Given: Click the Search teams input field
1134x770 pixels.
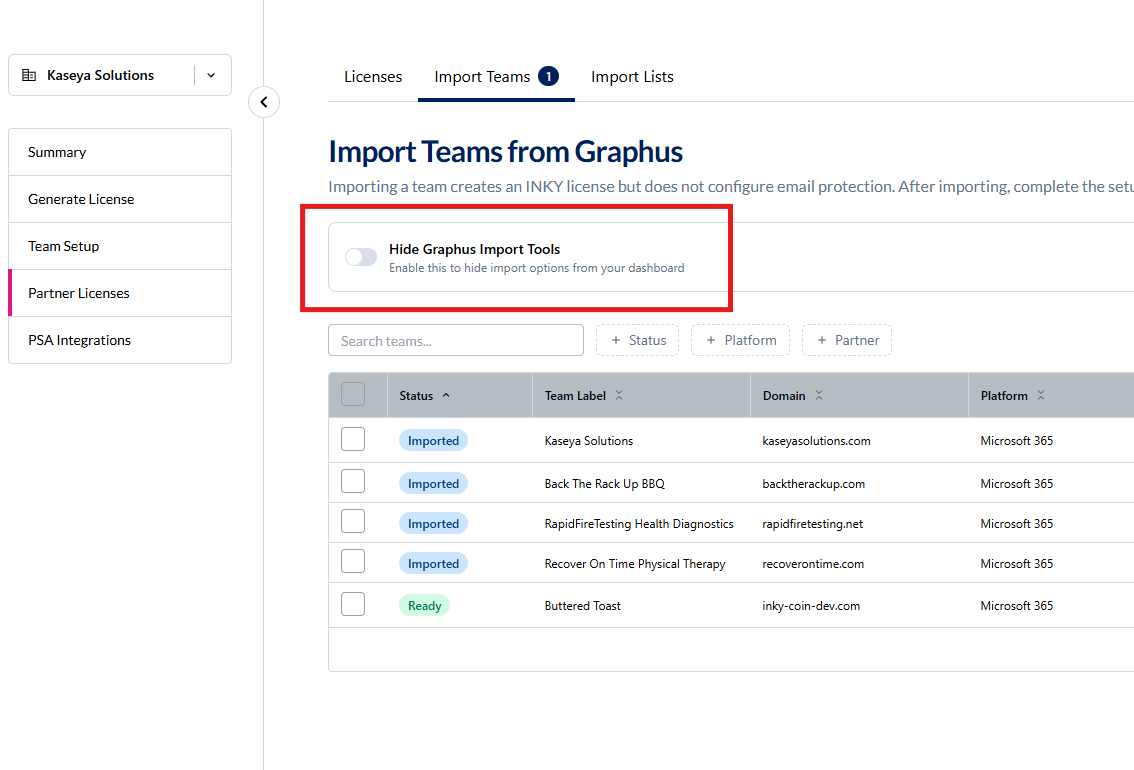Looking at the screenshot, I should click(x=455, y=340).
